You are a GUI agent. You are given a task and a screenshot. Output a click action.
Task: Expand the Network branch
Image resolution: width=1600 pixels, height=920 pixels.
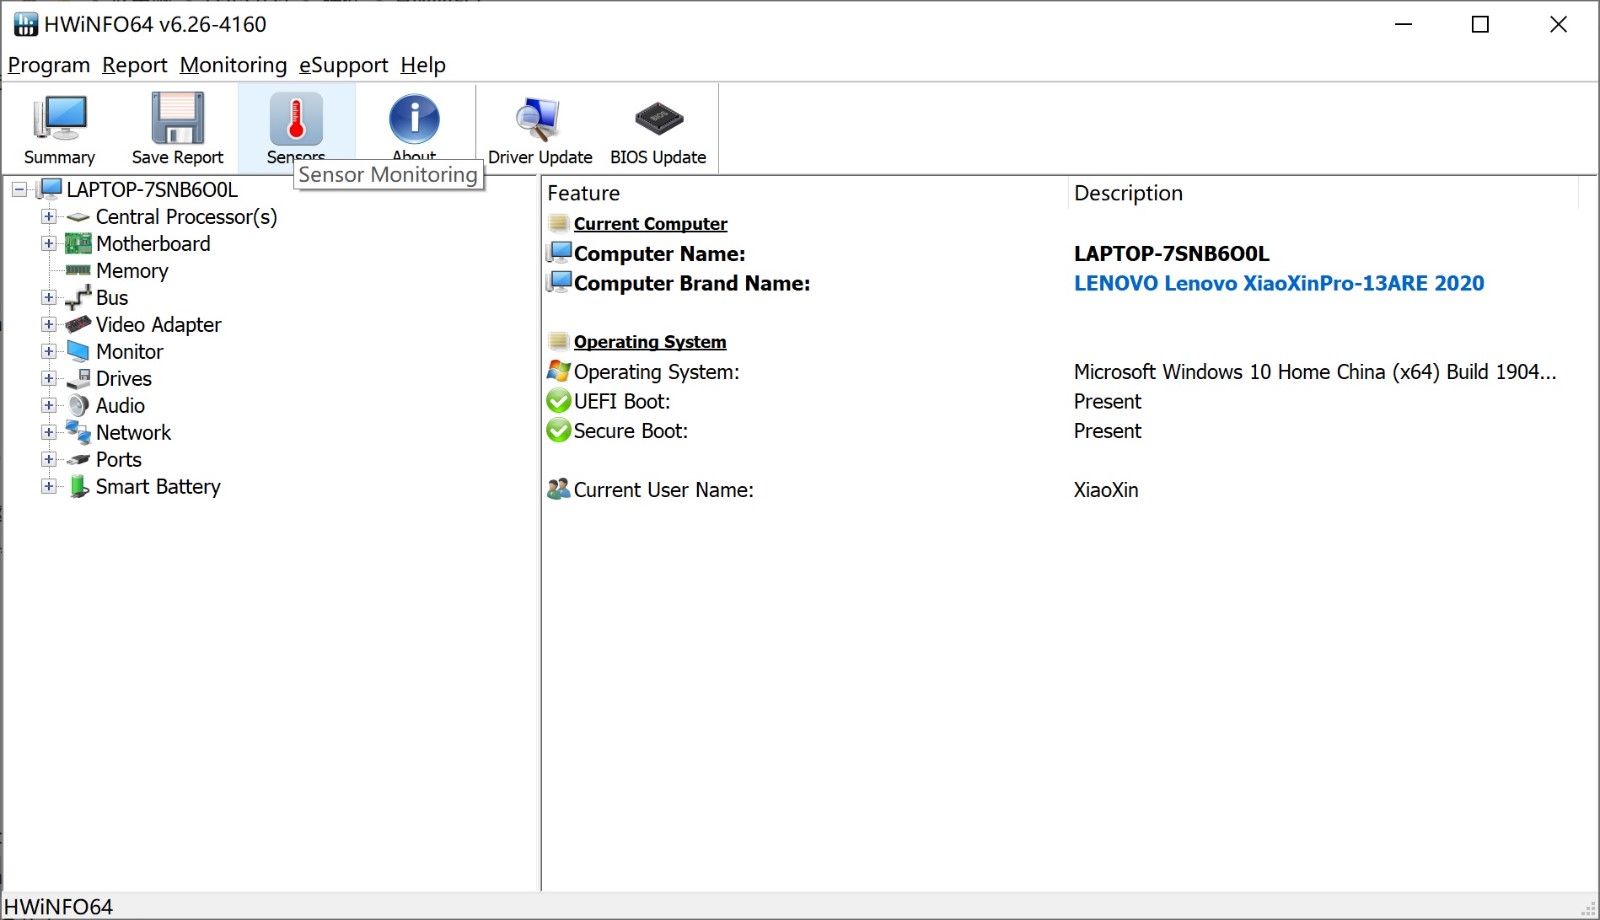pyautogui.click(x=48, y=433)
